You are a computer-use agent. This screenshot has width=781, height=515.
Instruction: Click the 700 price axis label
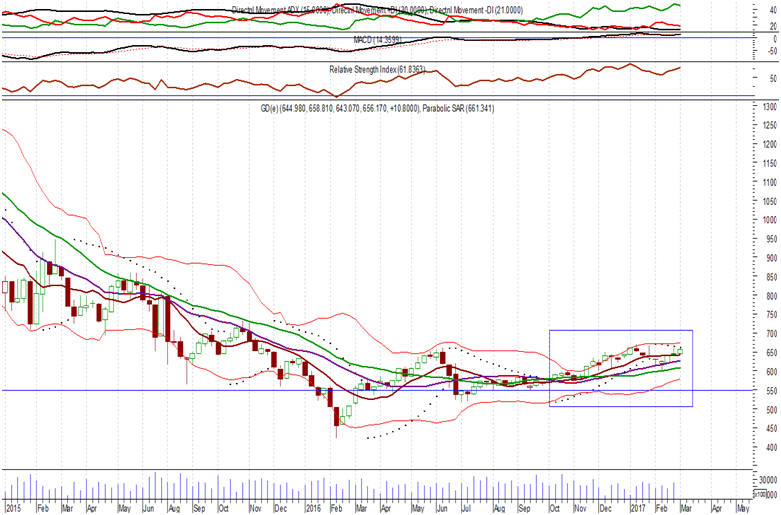tap(771, 334)
